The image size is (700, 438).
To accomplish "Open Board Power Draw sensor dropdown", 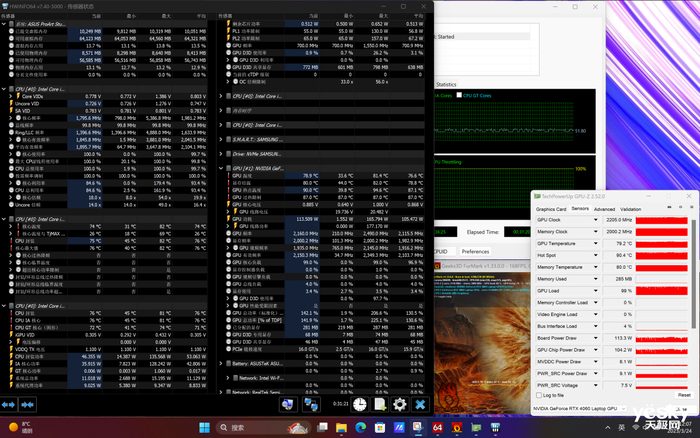I will (596, 338).
